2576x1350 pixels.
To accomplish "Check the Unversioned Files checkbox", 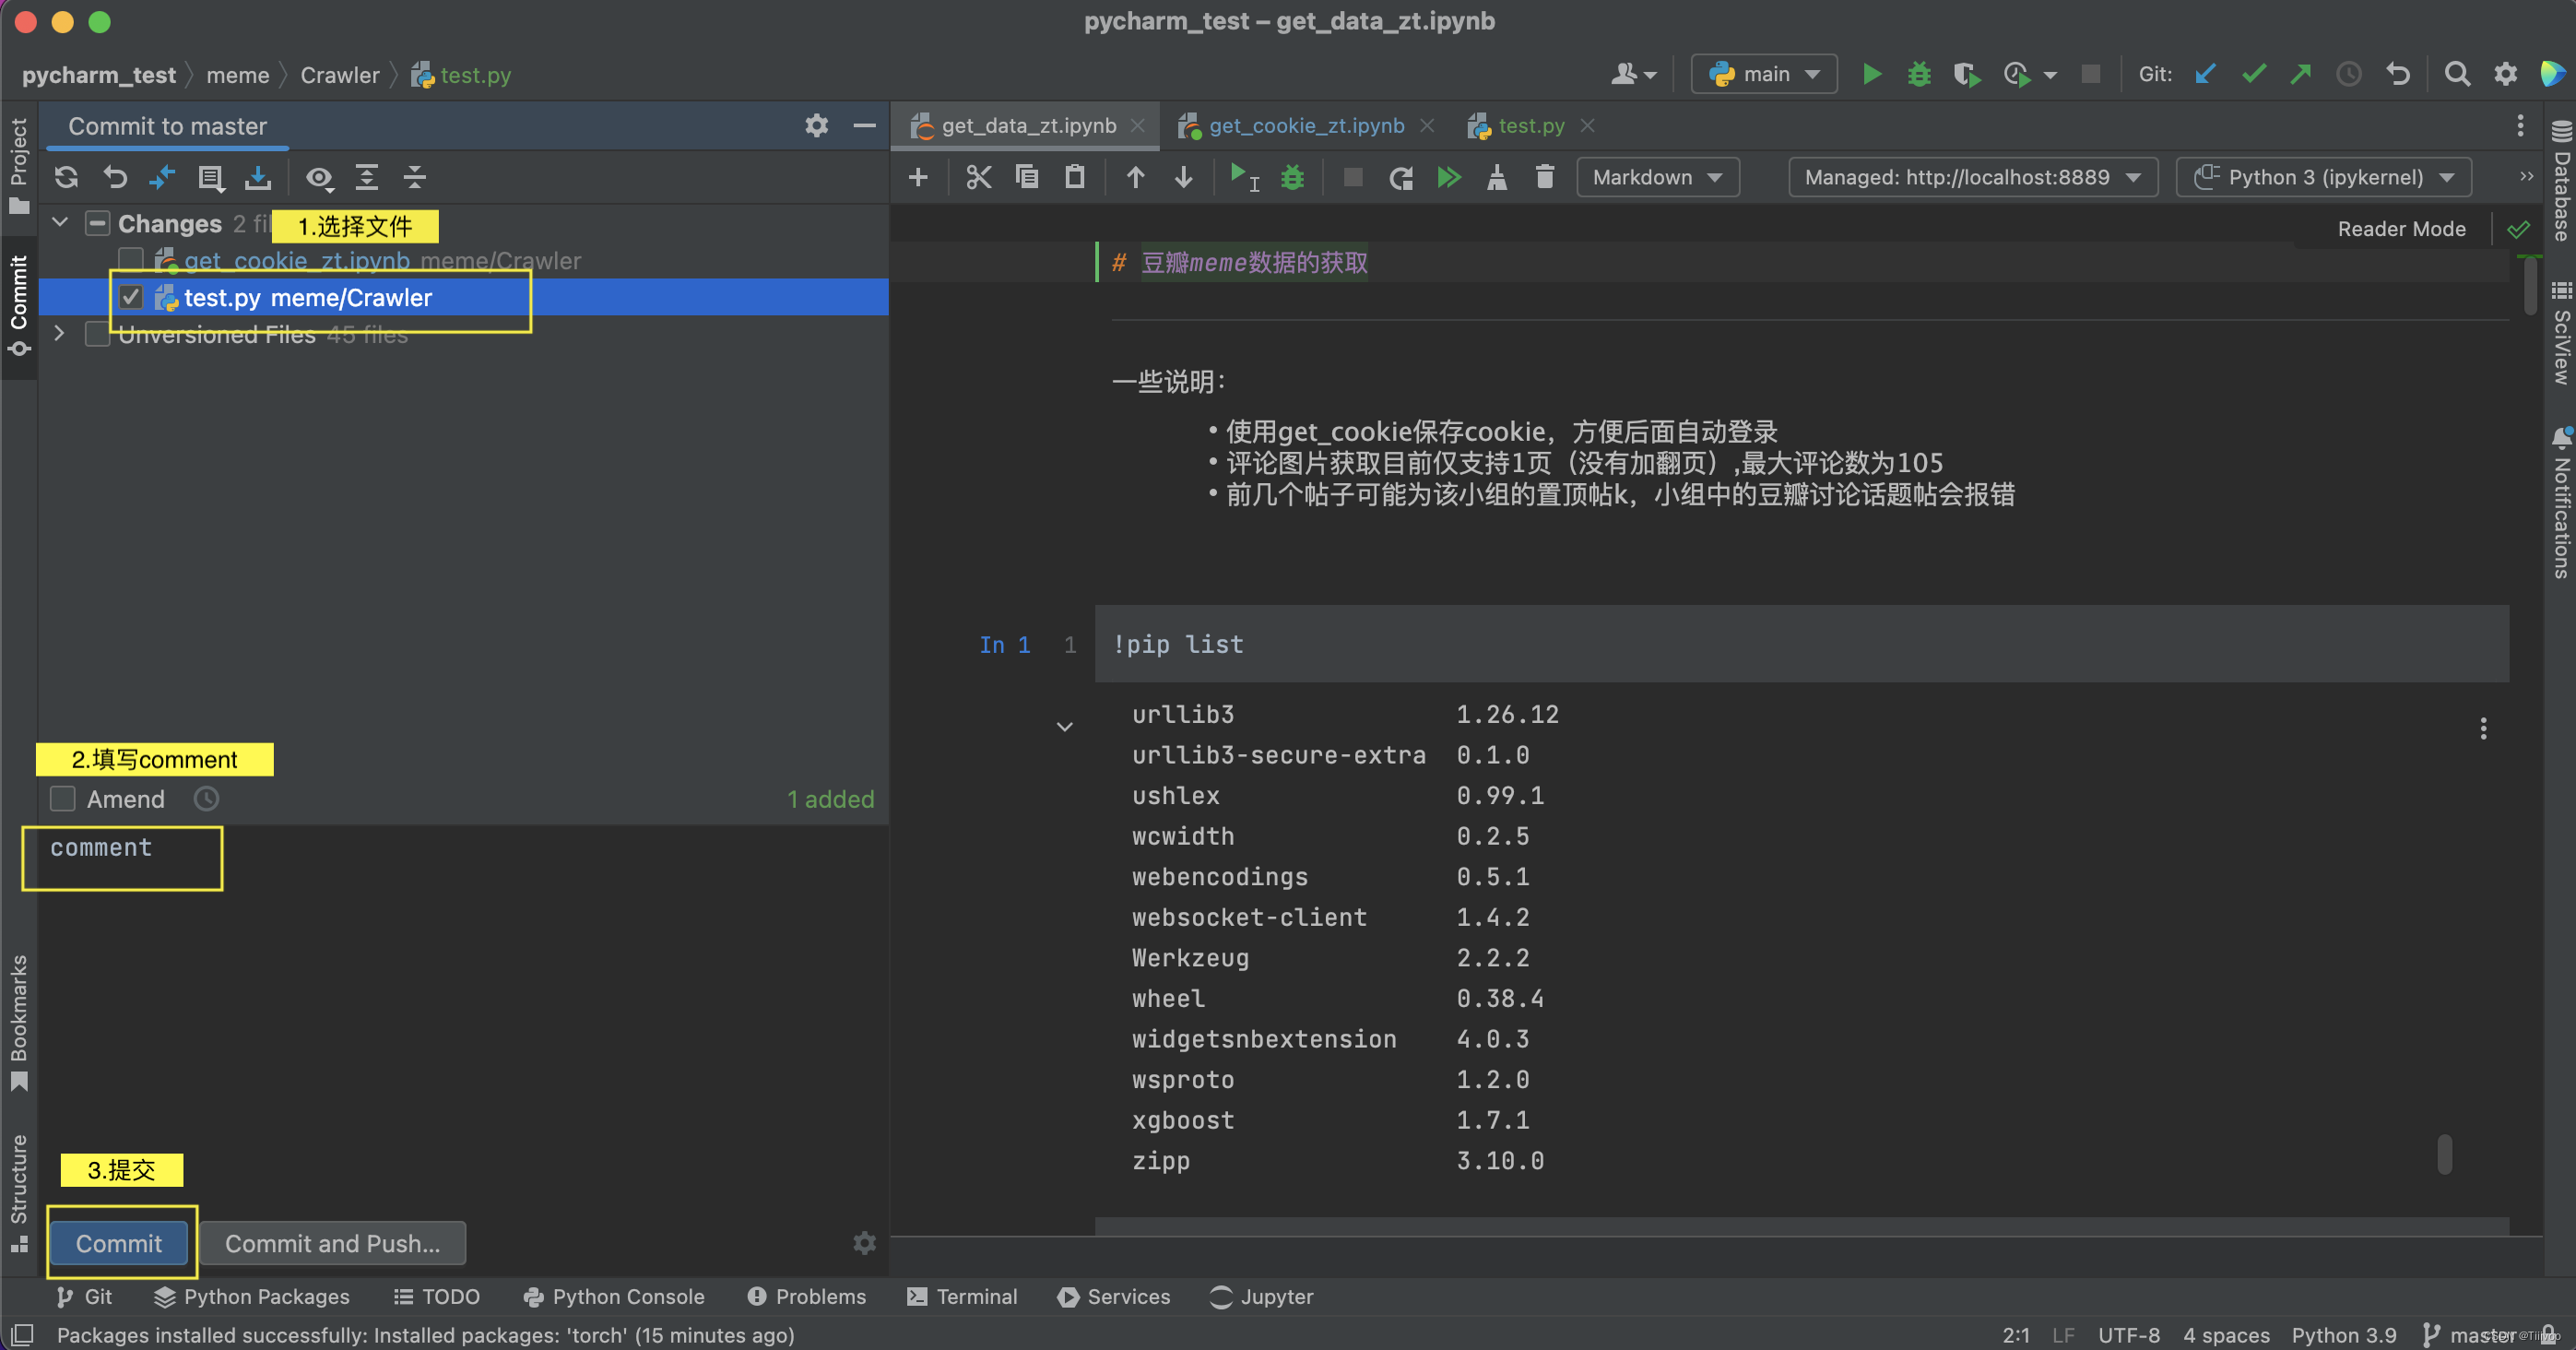I will 97,335.
